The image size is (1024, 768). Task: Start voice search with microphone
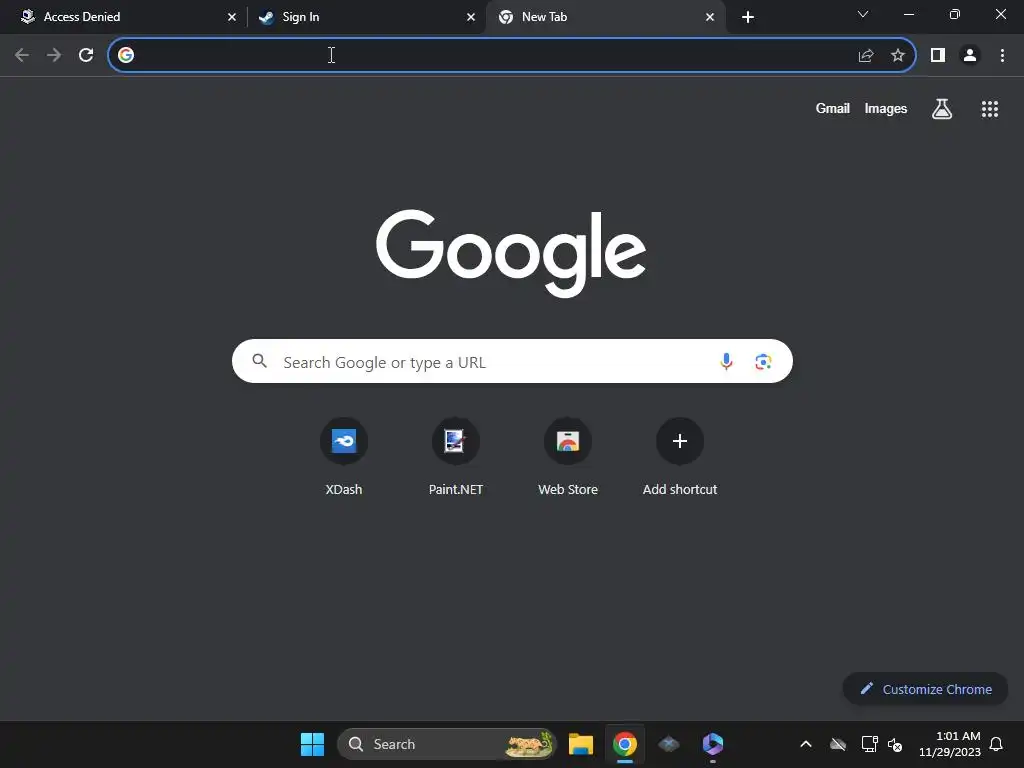(x=726, y=361)
